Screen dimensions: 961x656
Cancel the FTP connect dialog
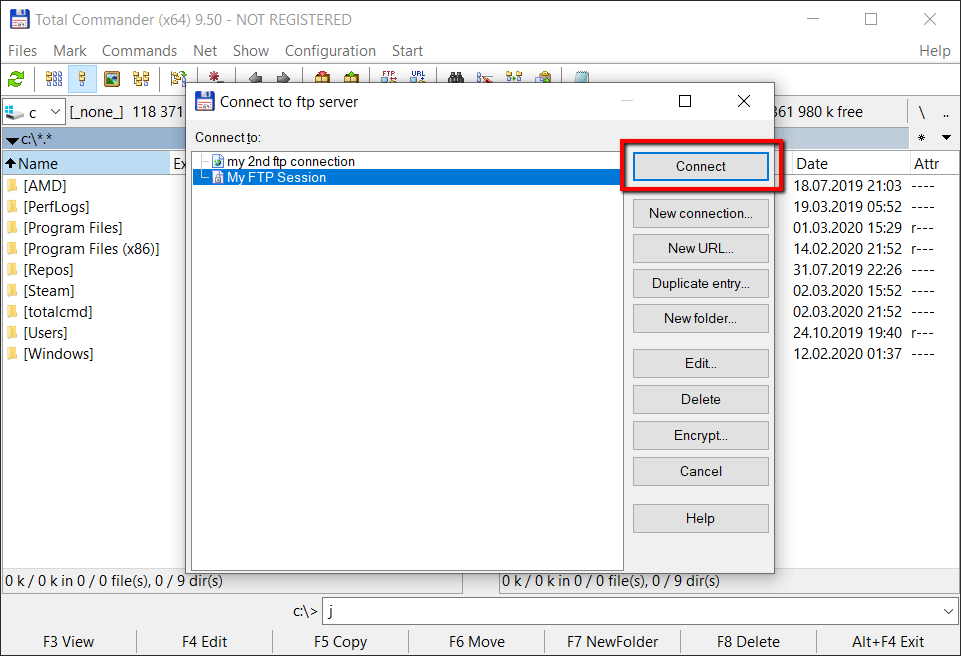click(701, 471)
